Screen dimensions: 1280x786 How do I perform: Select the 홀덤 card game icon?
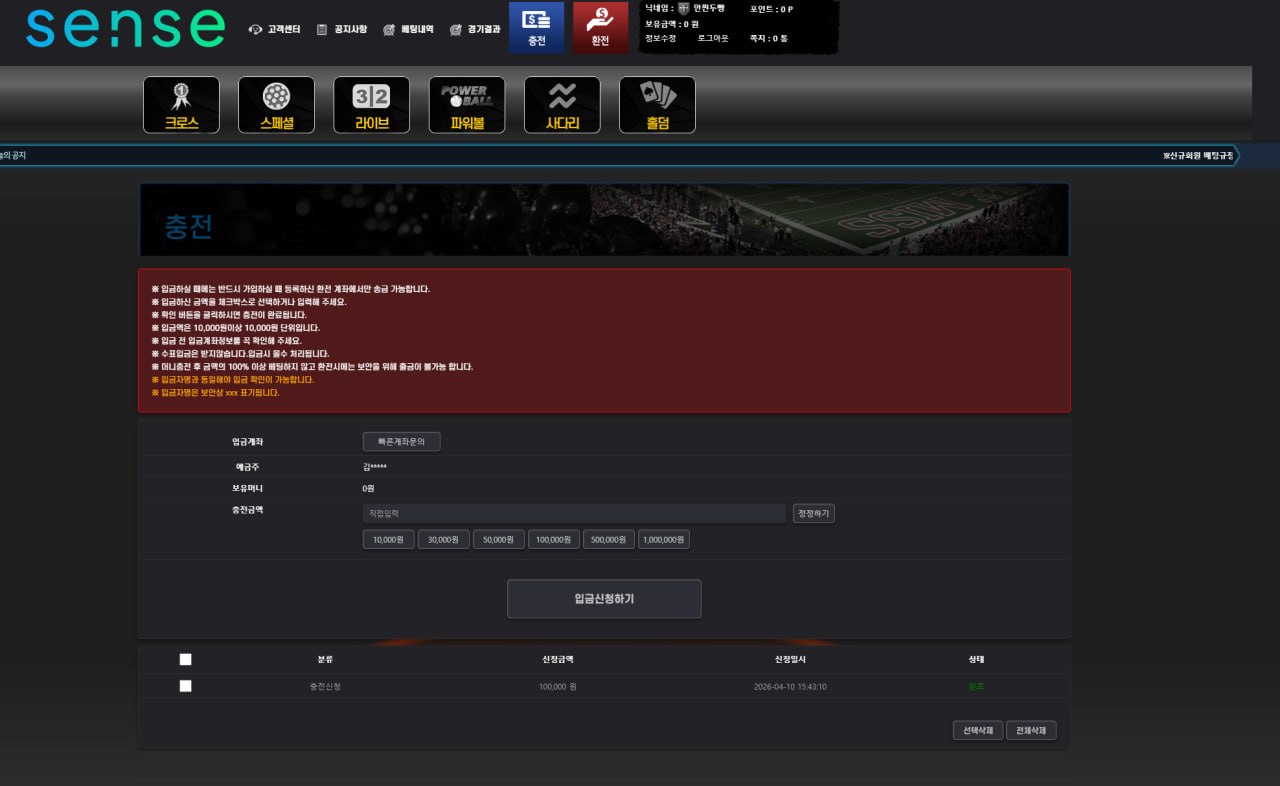(657, 105)
